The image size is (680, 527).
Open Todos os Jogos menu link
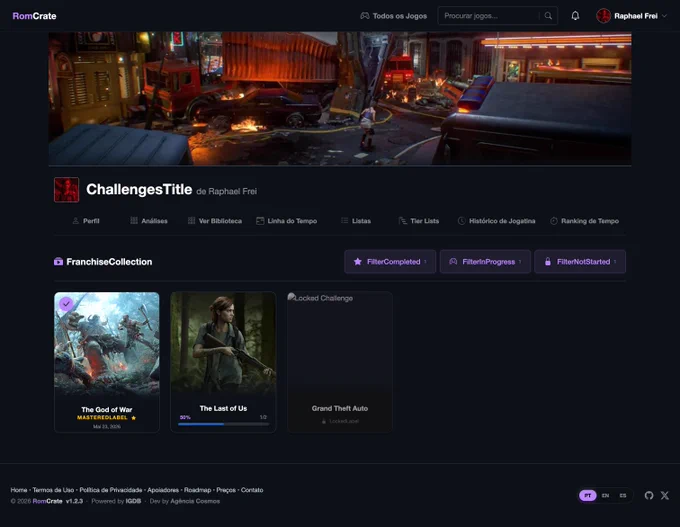[394, 16]
